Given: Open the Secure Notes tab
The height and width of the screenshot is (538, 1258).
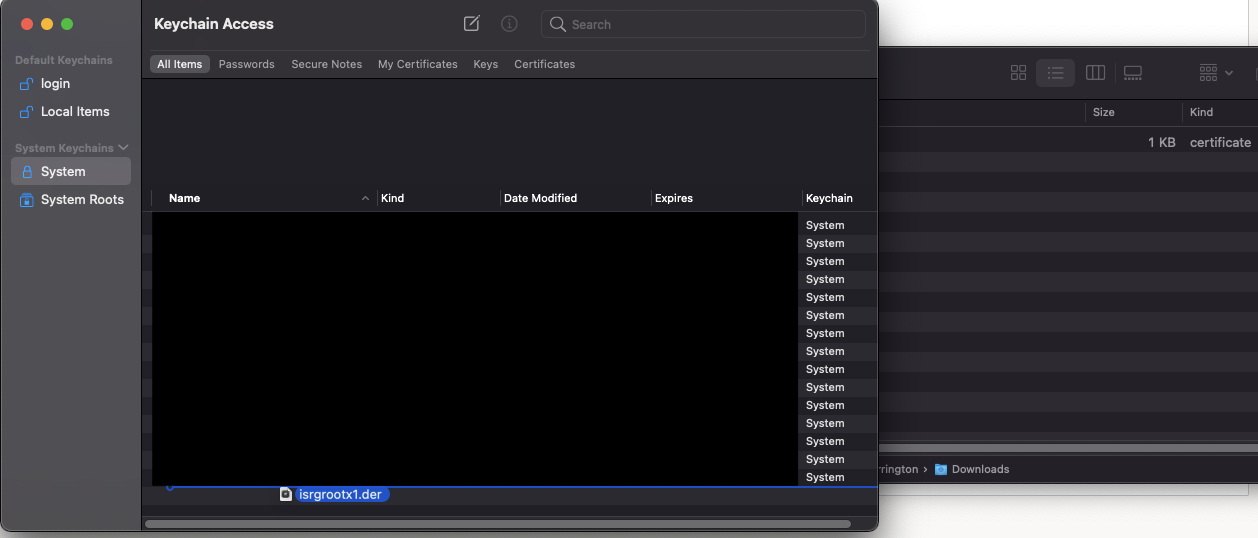Looking at the screenshot, I should pyautogui.click(x=327, y=64).
